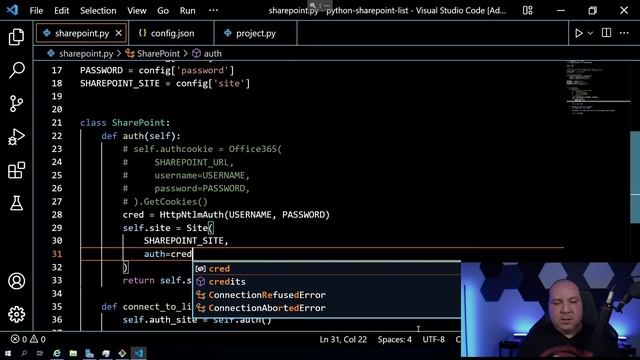The width and height of the screenshot is (640, 360).
Task: Open Run and Debug view
Action: 16,137
